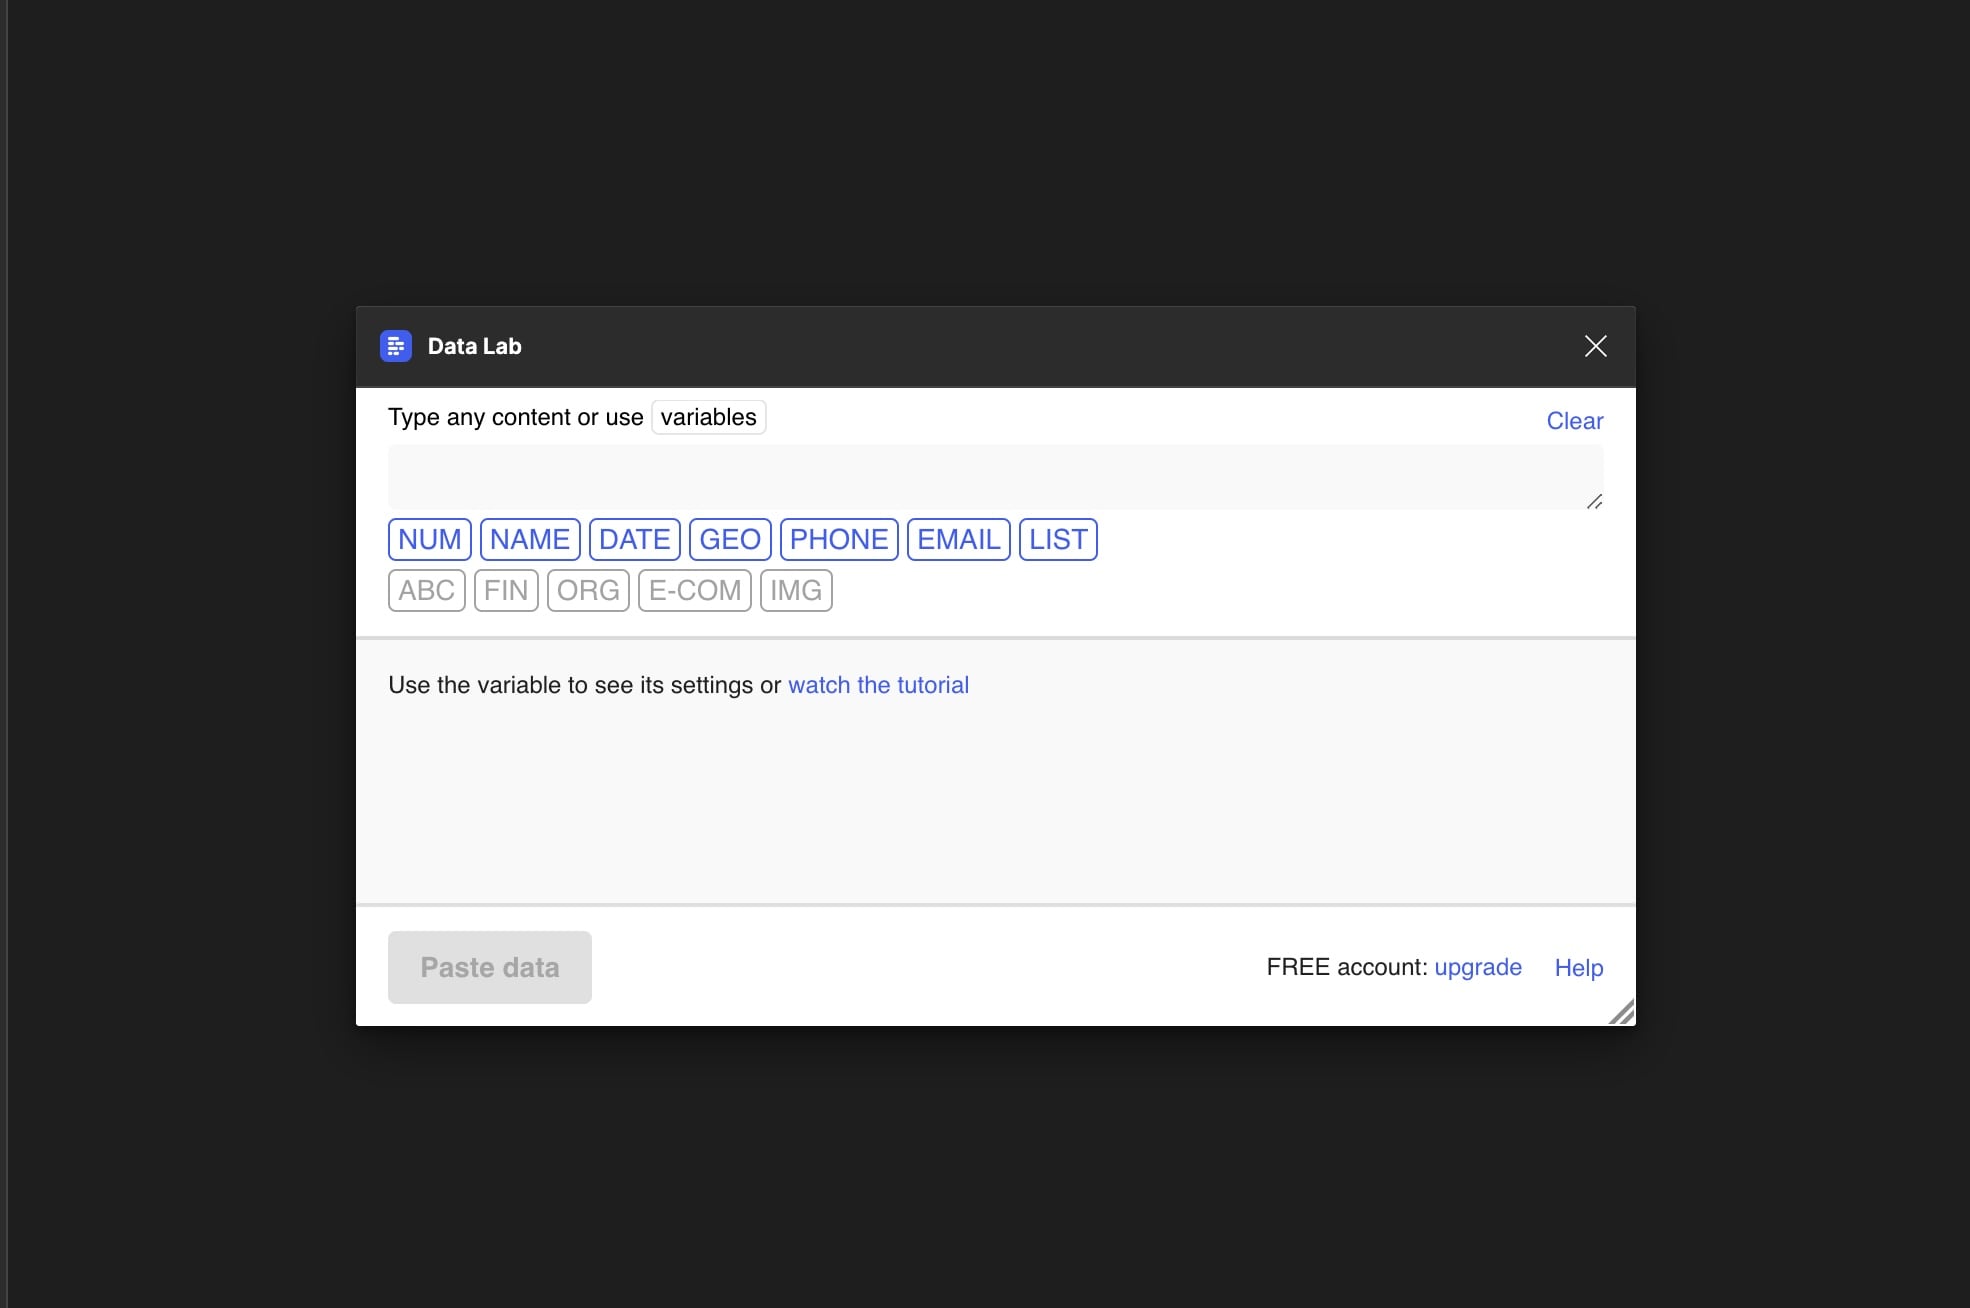The height and width of the screenshot is (1308, 1970).
Task: Choose the IMG variable tag
Action: (795, 591)
